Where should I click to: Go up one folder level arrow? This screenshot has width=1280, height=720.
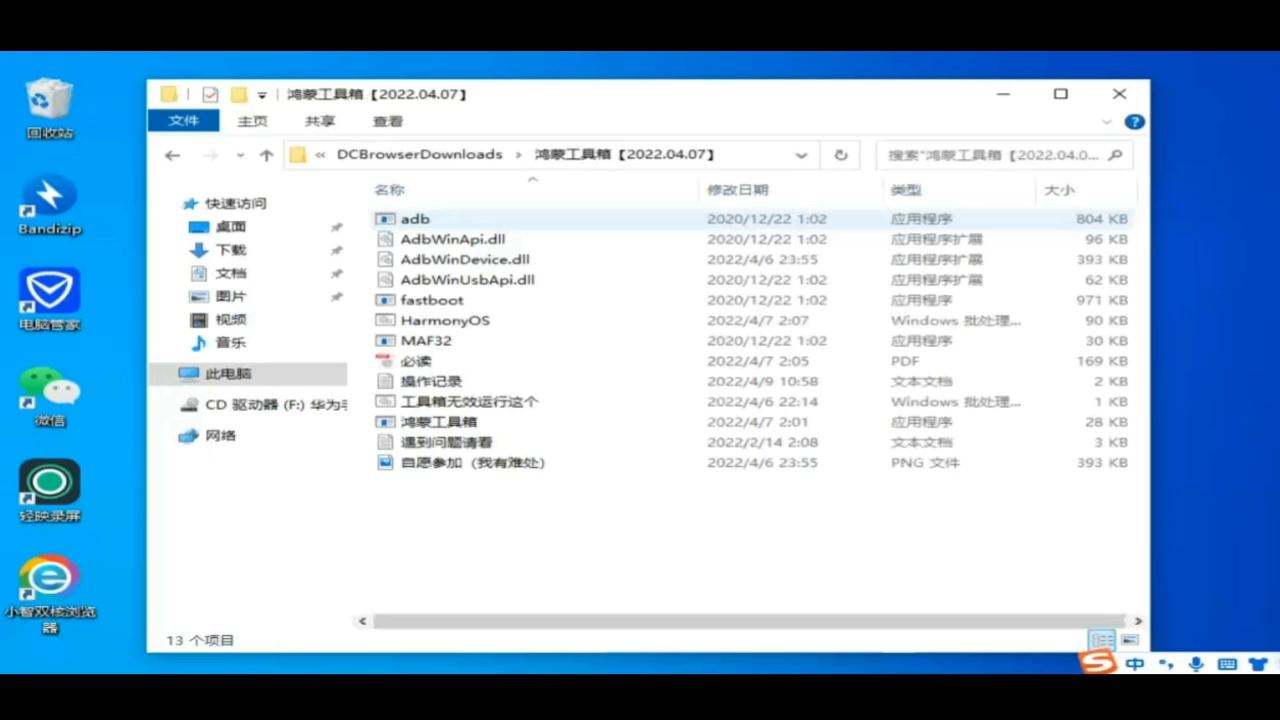click(266, 155)
